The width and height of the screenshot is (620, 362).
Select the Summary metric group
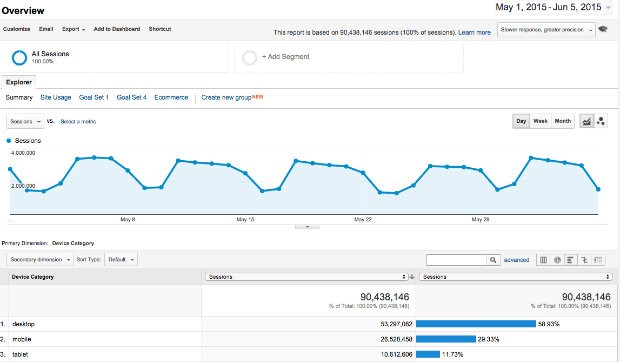click(x=19, y=97)
